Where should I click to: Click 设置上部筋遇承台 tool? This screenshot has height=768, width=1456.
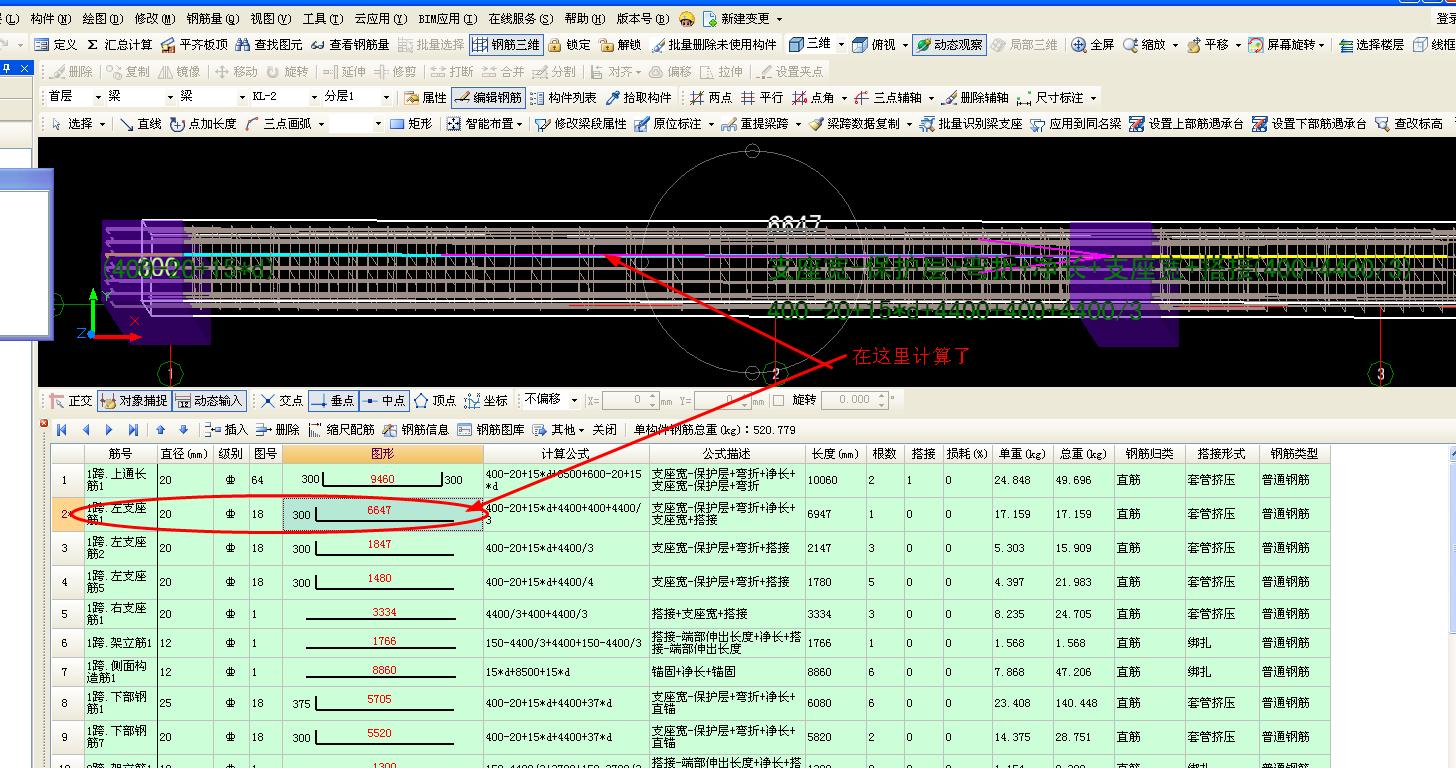1186,124
